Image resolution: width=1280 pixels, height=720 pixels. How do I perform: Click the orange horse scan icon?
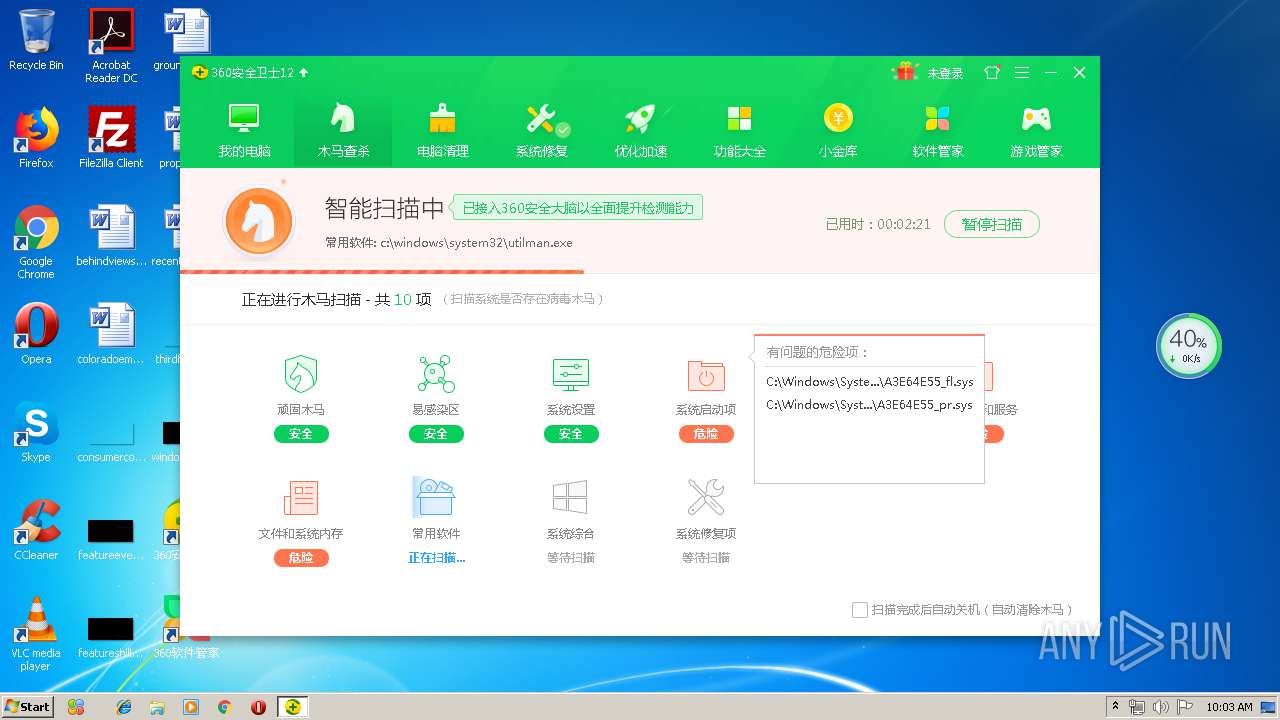(x=259, y=221)
